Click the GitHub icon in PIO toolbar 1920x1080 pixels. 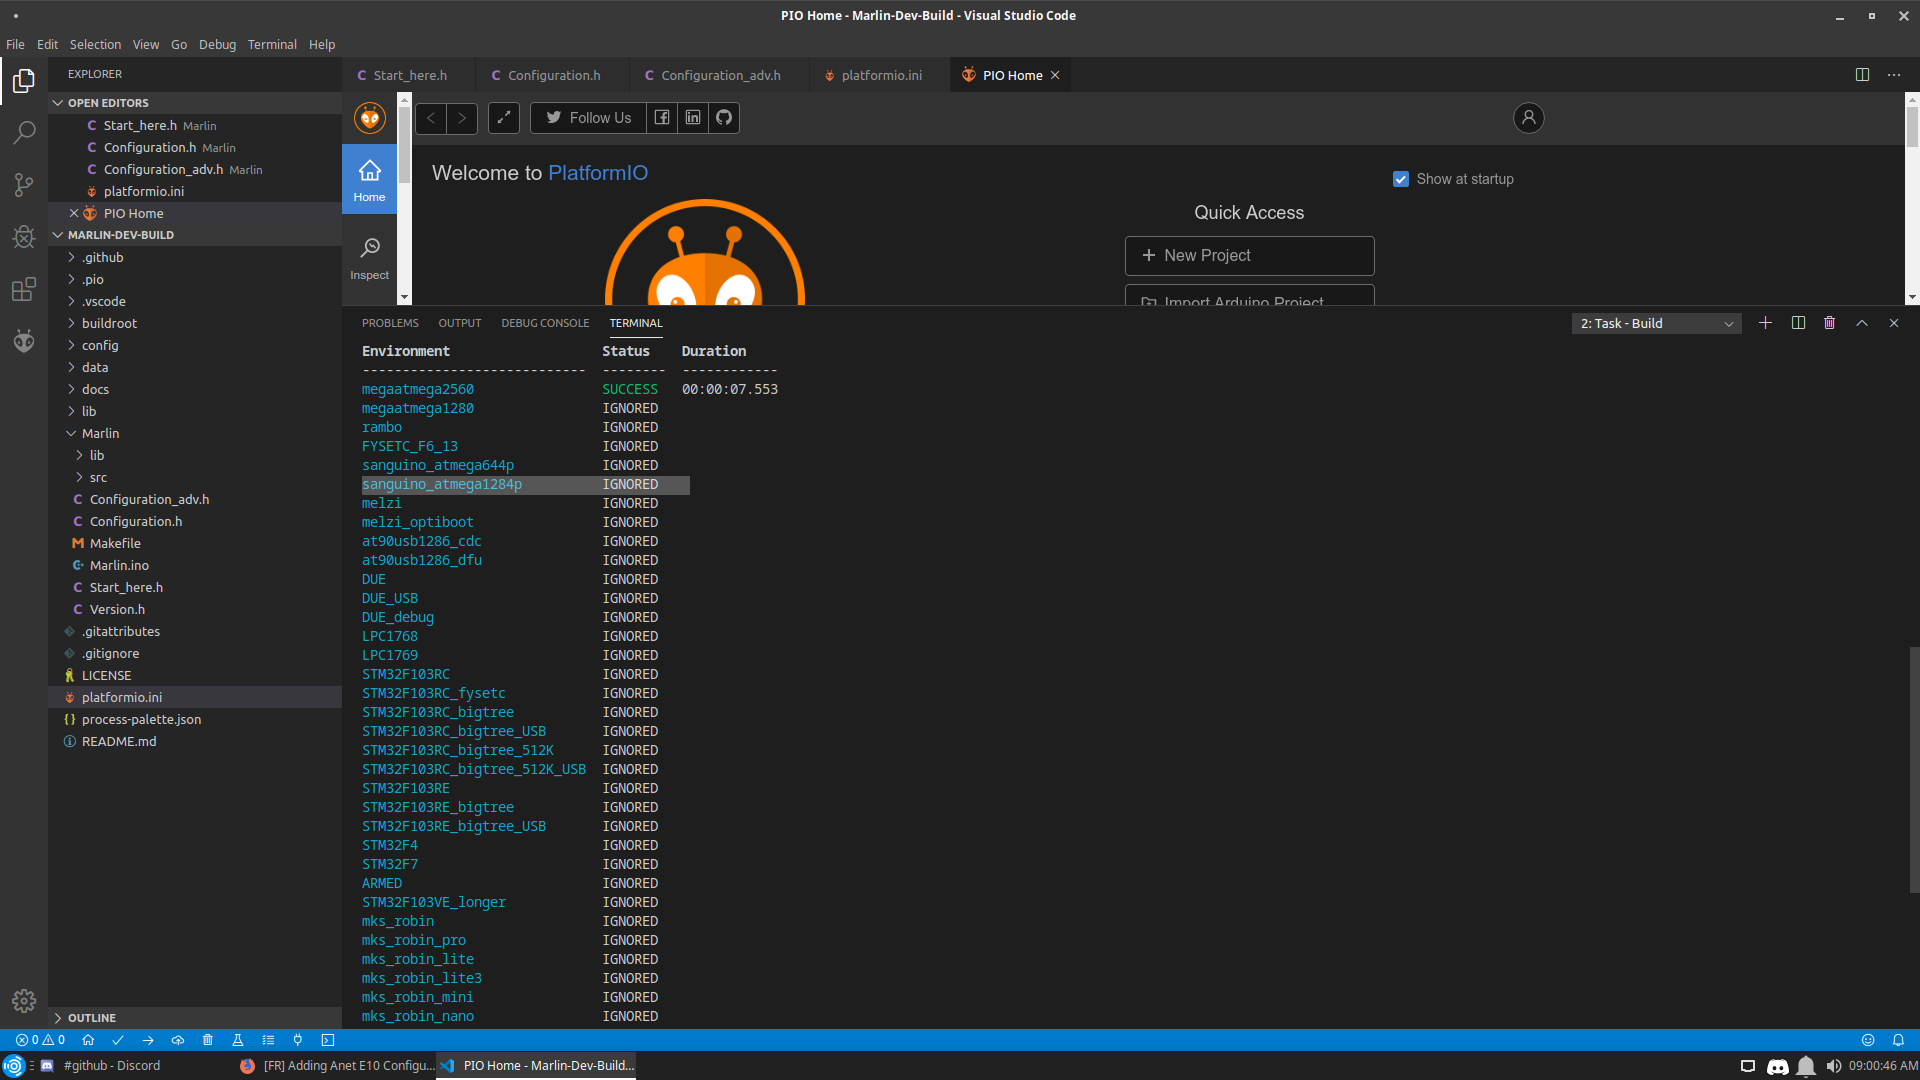[x=724, y=118]
